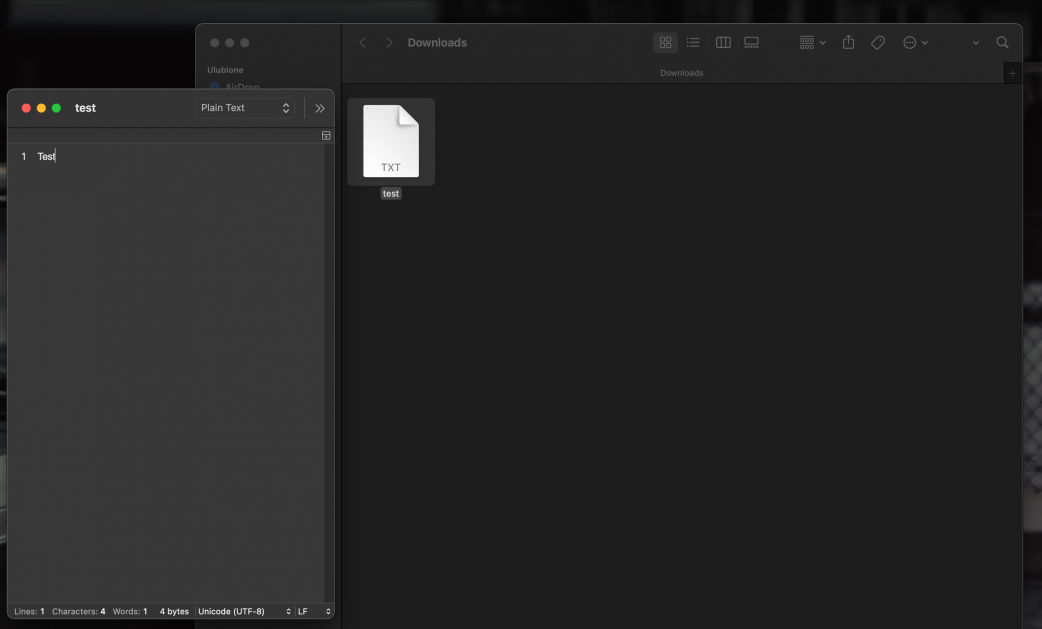Open Finder search with magnifier icon
This screenshot has height=629, width=1042.
point(1002,43)
